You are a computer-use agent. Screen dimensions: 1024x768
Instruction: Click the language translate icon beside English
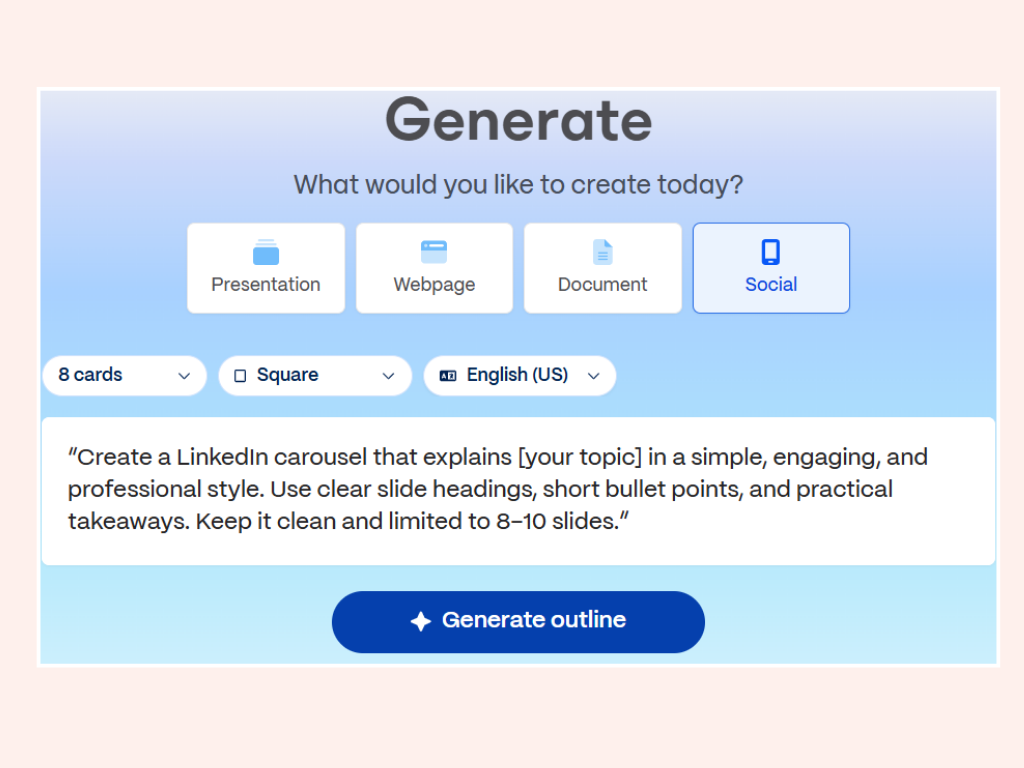(448, 376)
